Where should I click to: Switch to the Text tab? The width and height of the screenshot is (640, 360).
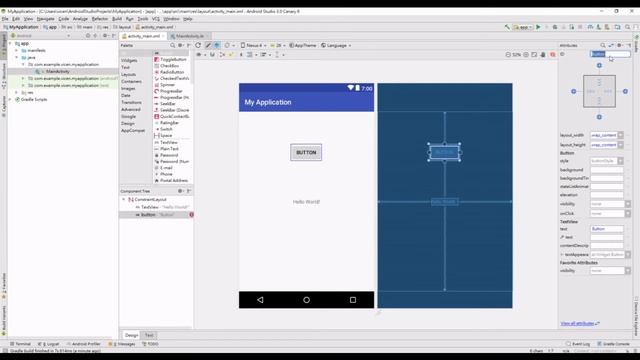[x=149, y=335]
